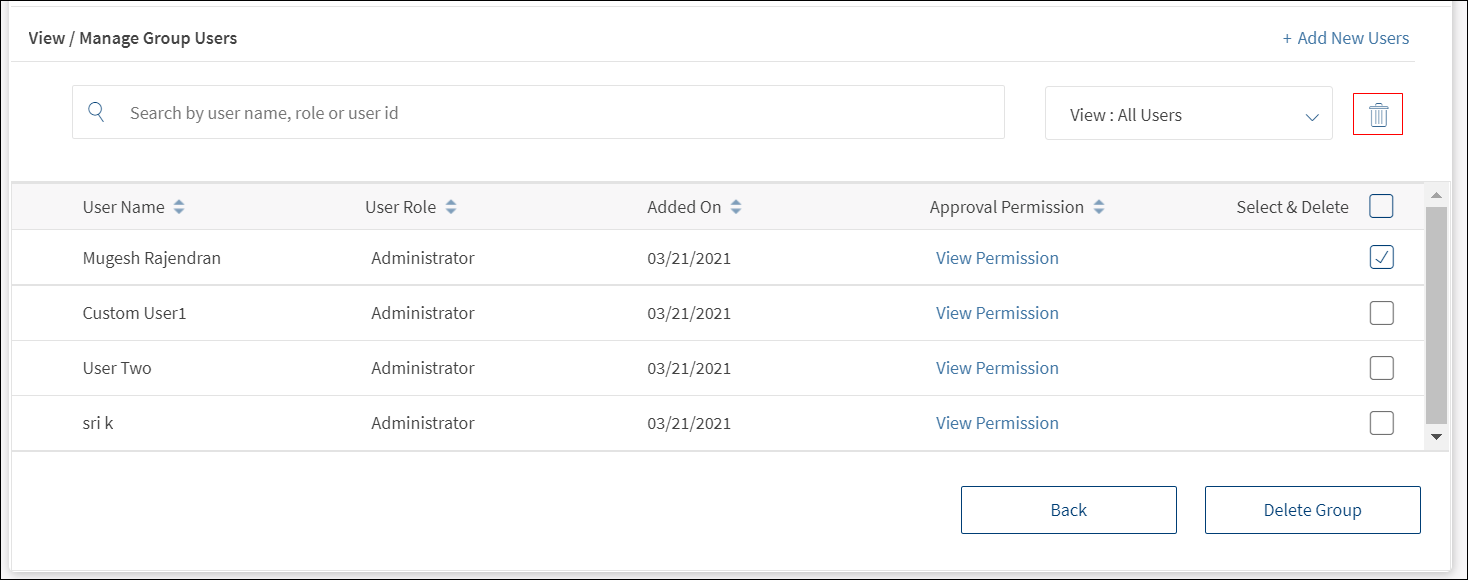Viewport: 1468px width, 580px height.
Task: Sort by User Name column arrows
Action: (x=179, y=207)
